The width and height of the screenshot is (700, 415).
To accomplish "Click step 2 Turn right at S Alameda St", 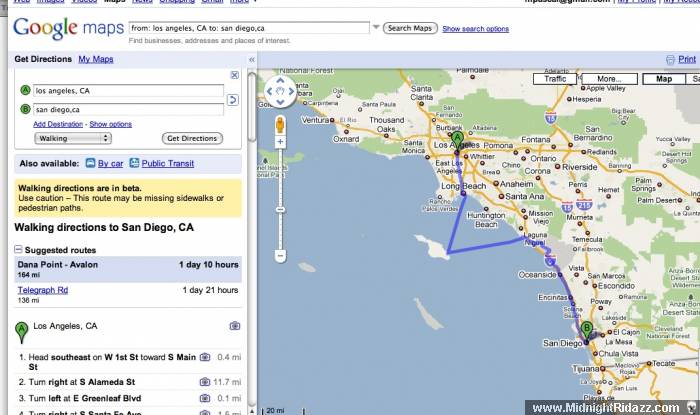I will [x=77, y=382].
